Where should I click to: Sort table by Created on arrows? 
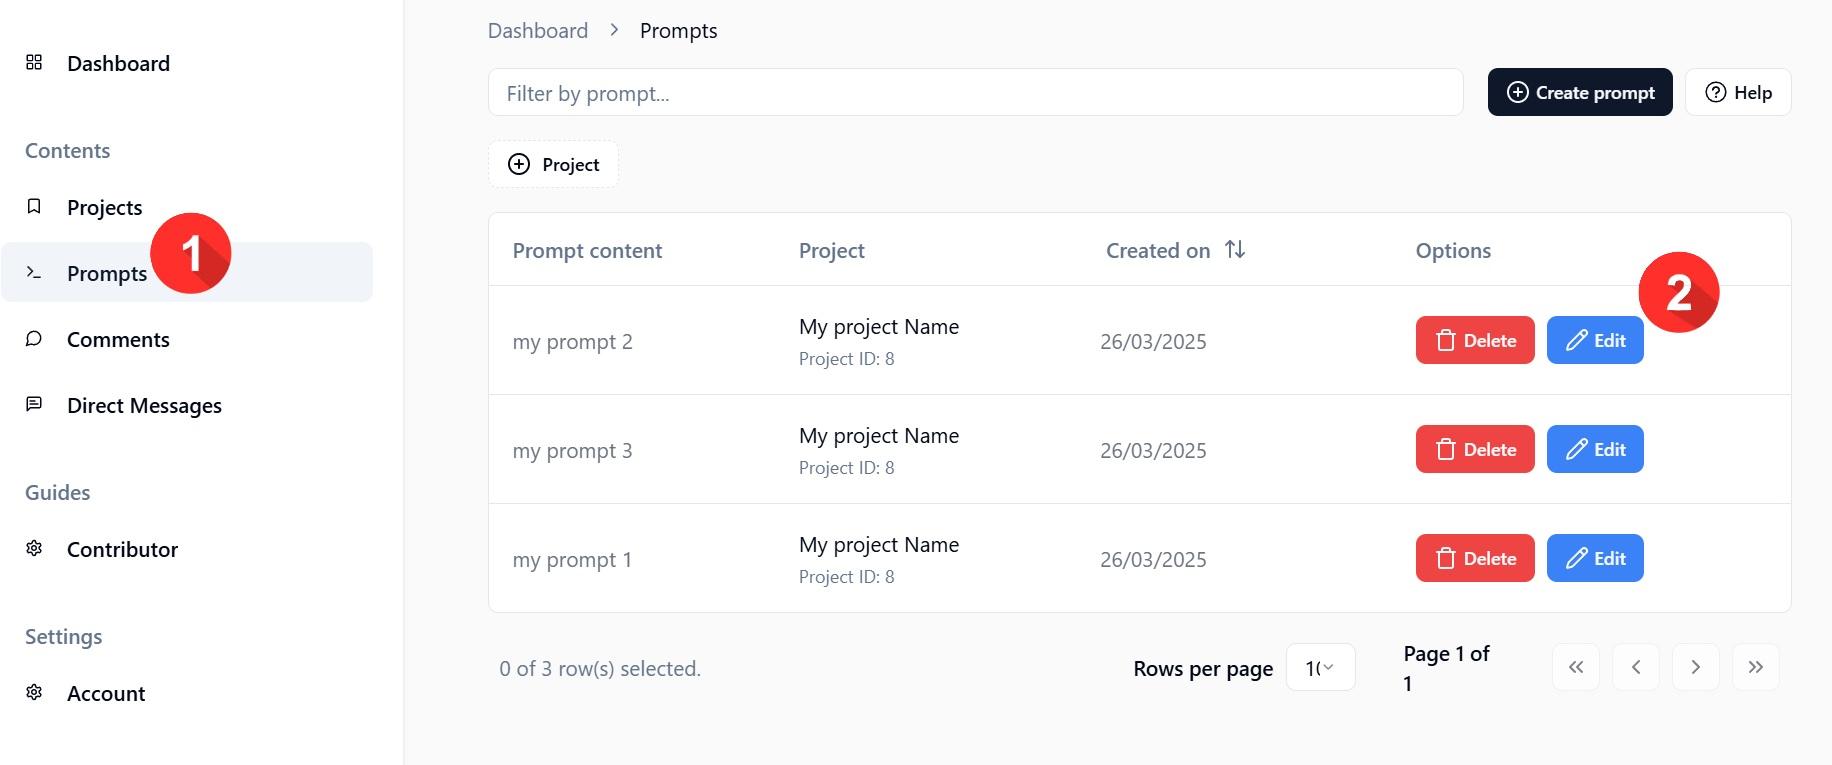(x=1235, y=250)
